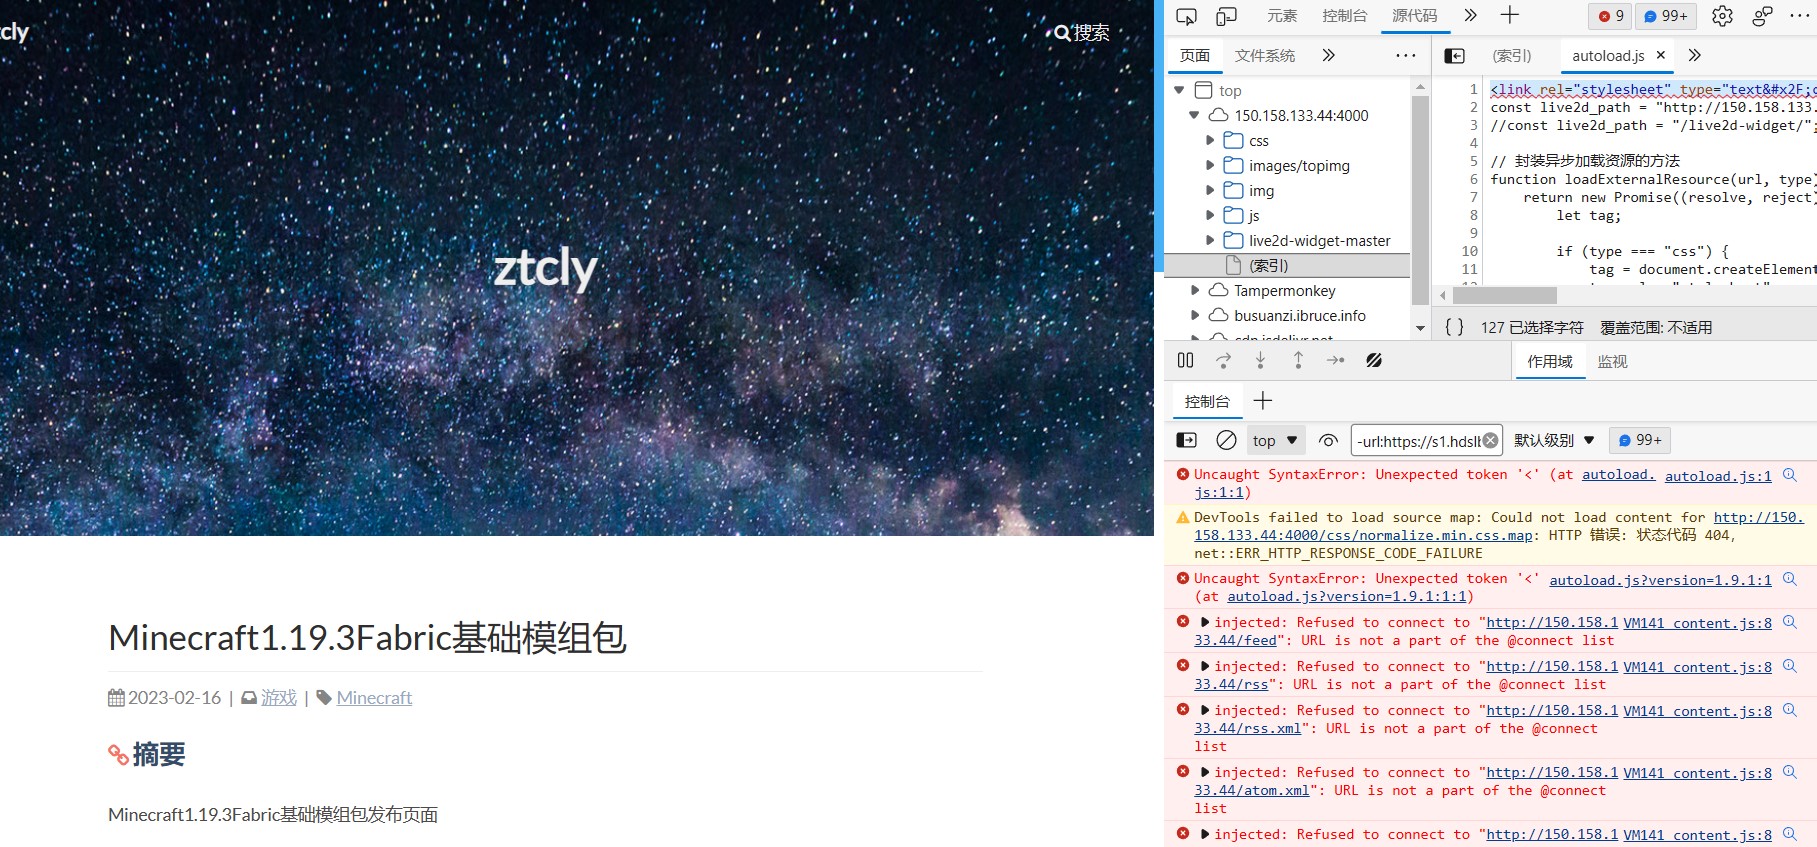Viewport: 1817px width, 847px height.
Task: Step into next function call
Action: tap(1260, 361)
